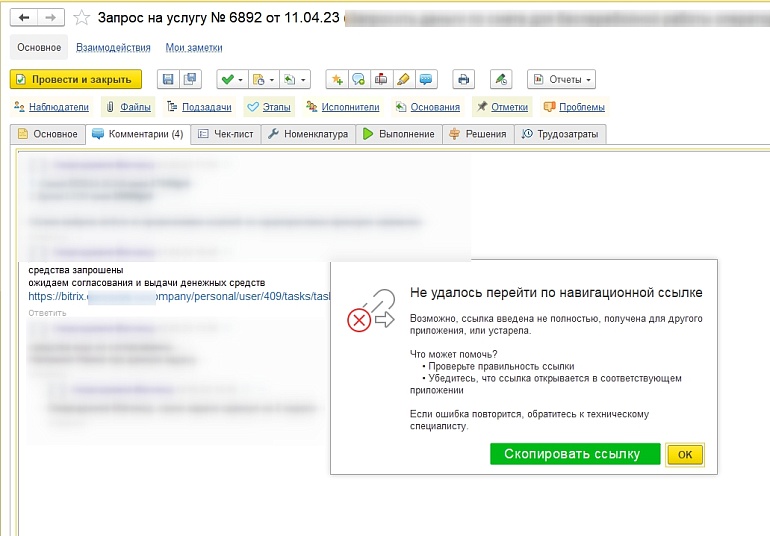The height and width of the screenshot is (536, 770).
Task: Select the Решения tab
Action: pos(478,133)
